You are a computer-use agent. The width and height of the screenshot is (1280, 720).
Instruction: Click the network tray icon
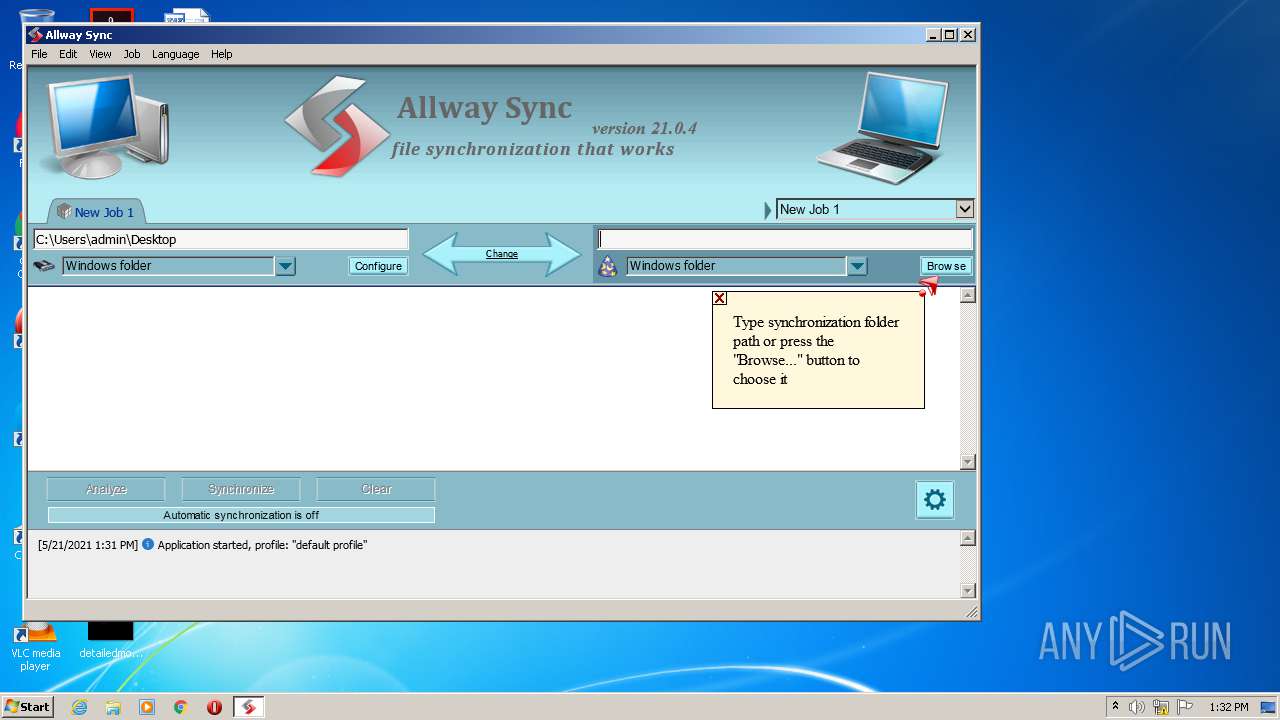coord(1161,707)
